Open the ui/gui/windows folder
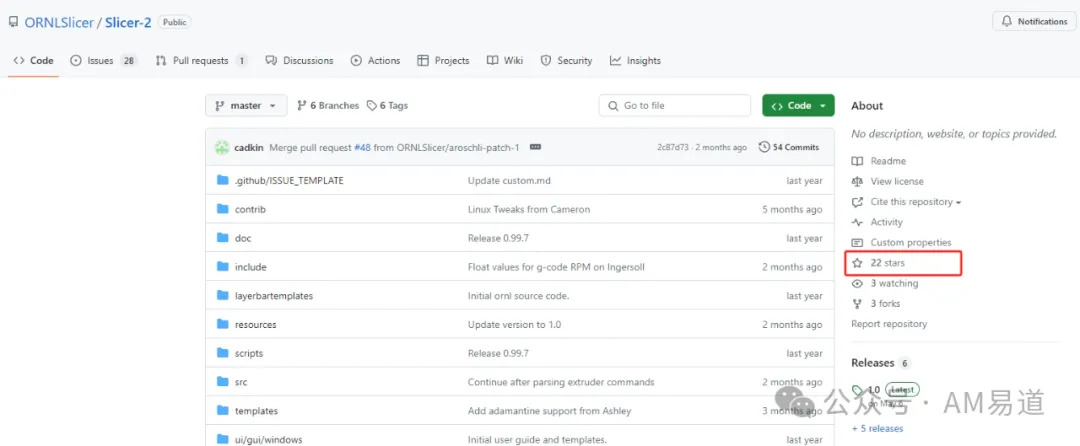 coord(269,440)
